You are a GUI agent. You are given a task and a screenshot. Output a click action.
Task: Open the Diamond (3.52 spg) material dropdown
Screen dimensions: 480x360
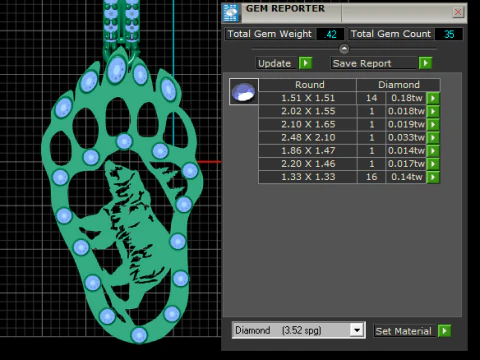357,330
